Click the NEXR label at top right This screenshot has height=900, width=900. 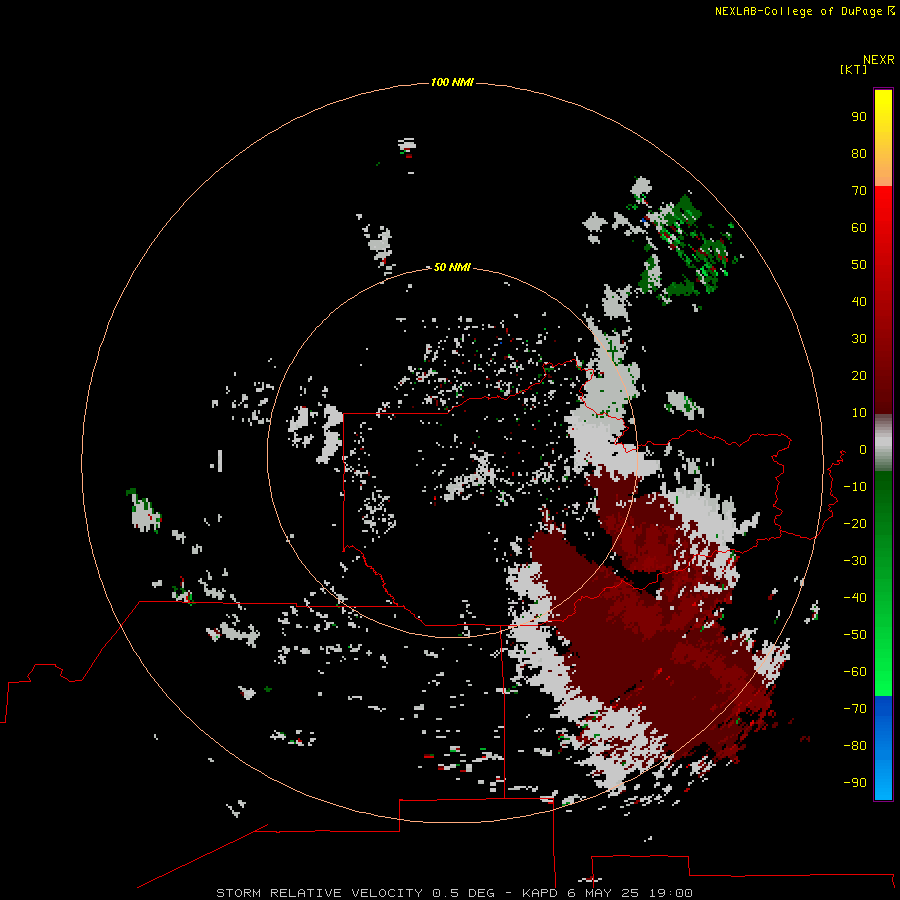879,60
